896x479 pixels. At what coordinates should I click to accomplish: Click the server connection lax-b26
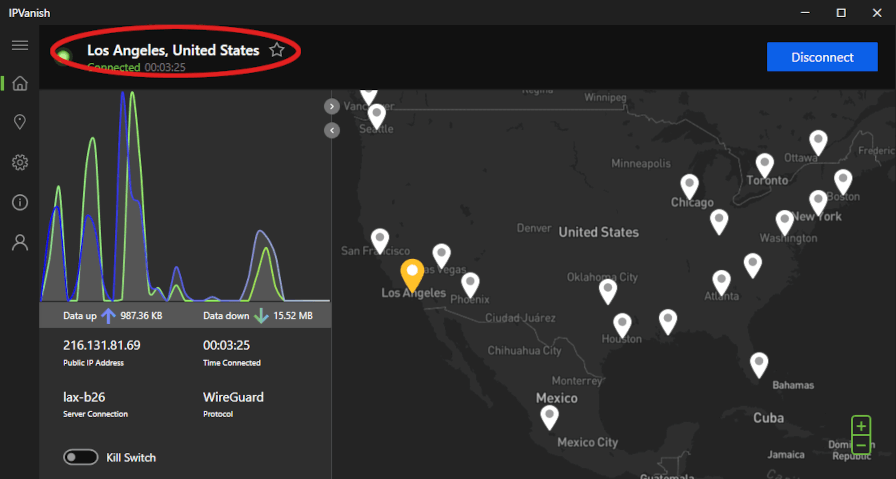(x=84, y=397)
